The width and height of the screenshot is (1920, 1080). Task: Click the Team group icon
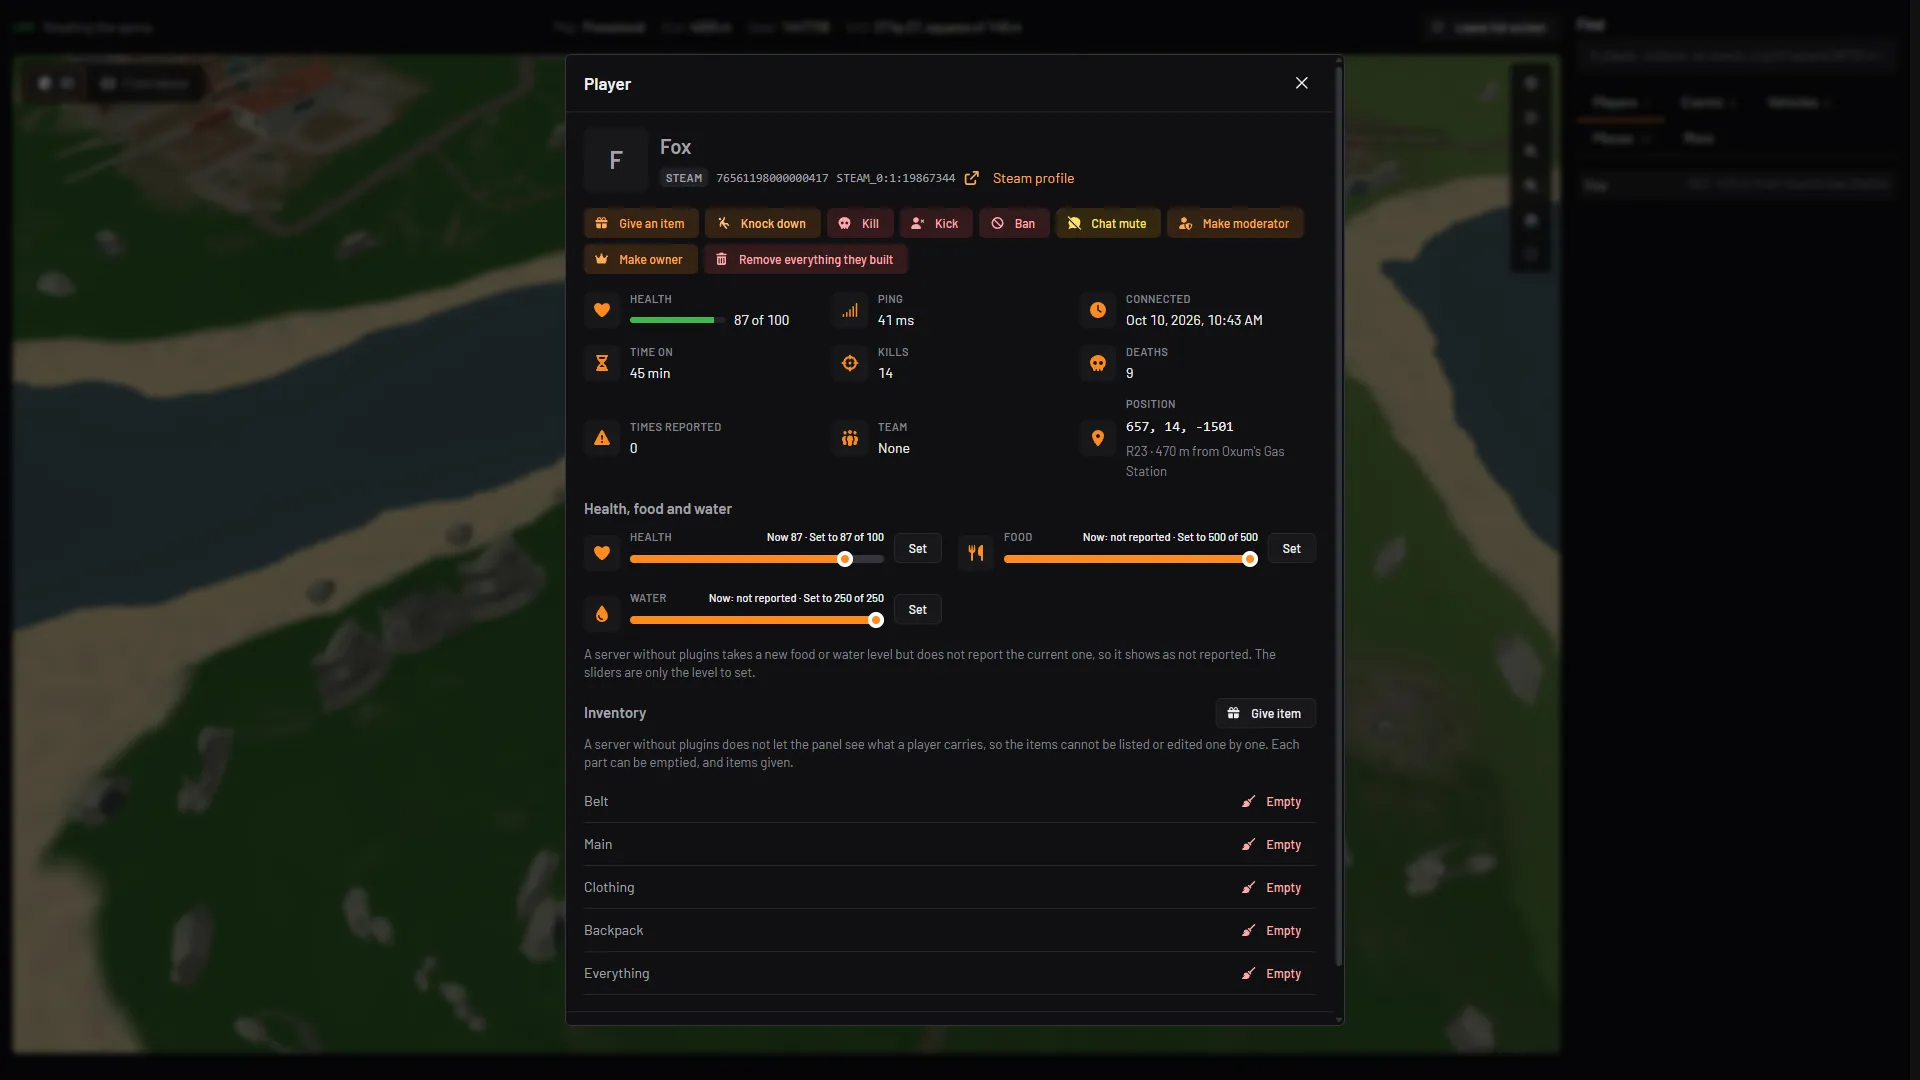tap(850, 438)
